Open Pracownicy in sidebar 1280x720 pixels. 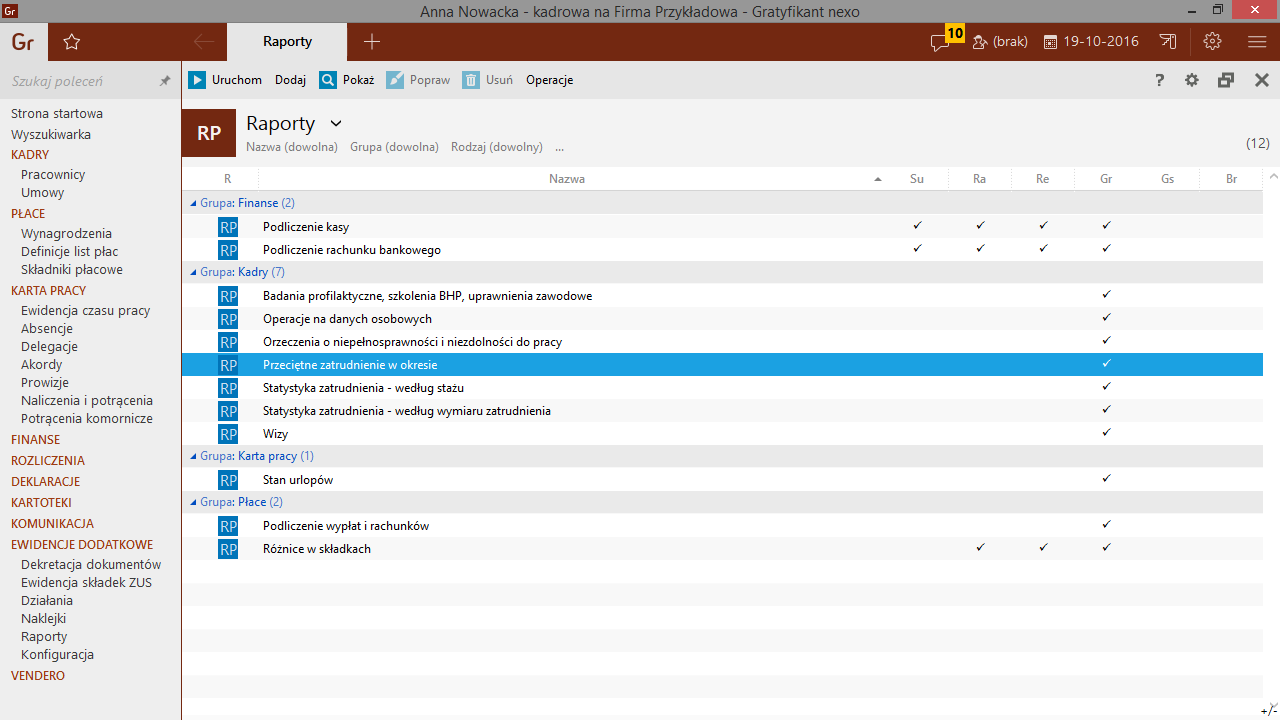(x=53, y=175)
